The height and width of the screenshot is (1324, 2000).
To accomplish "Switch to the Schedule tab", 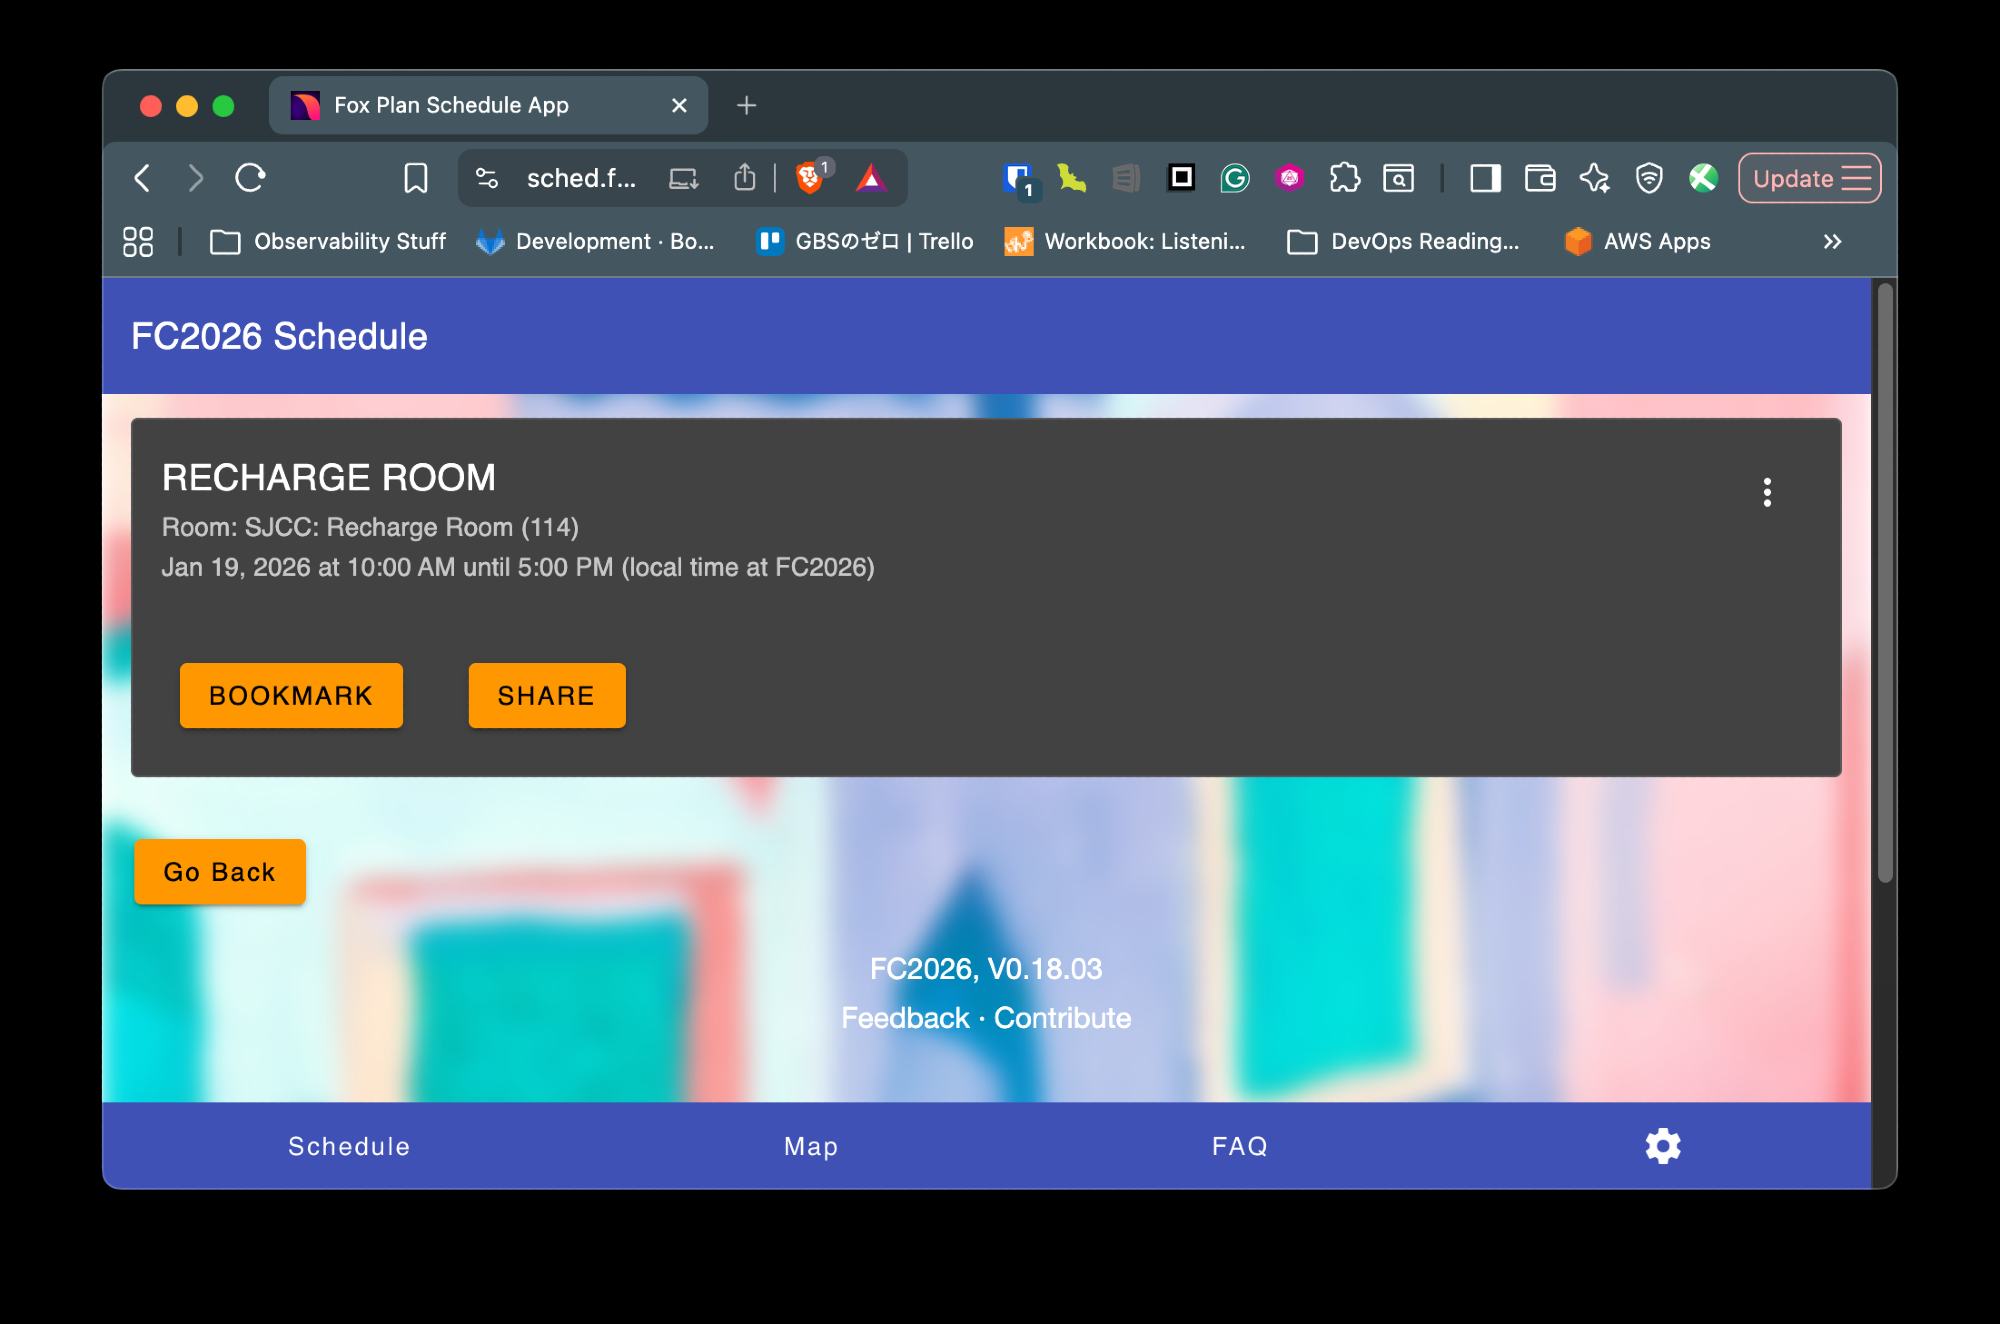I will pyautogui.click(x=349, y=1146).
